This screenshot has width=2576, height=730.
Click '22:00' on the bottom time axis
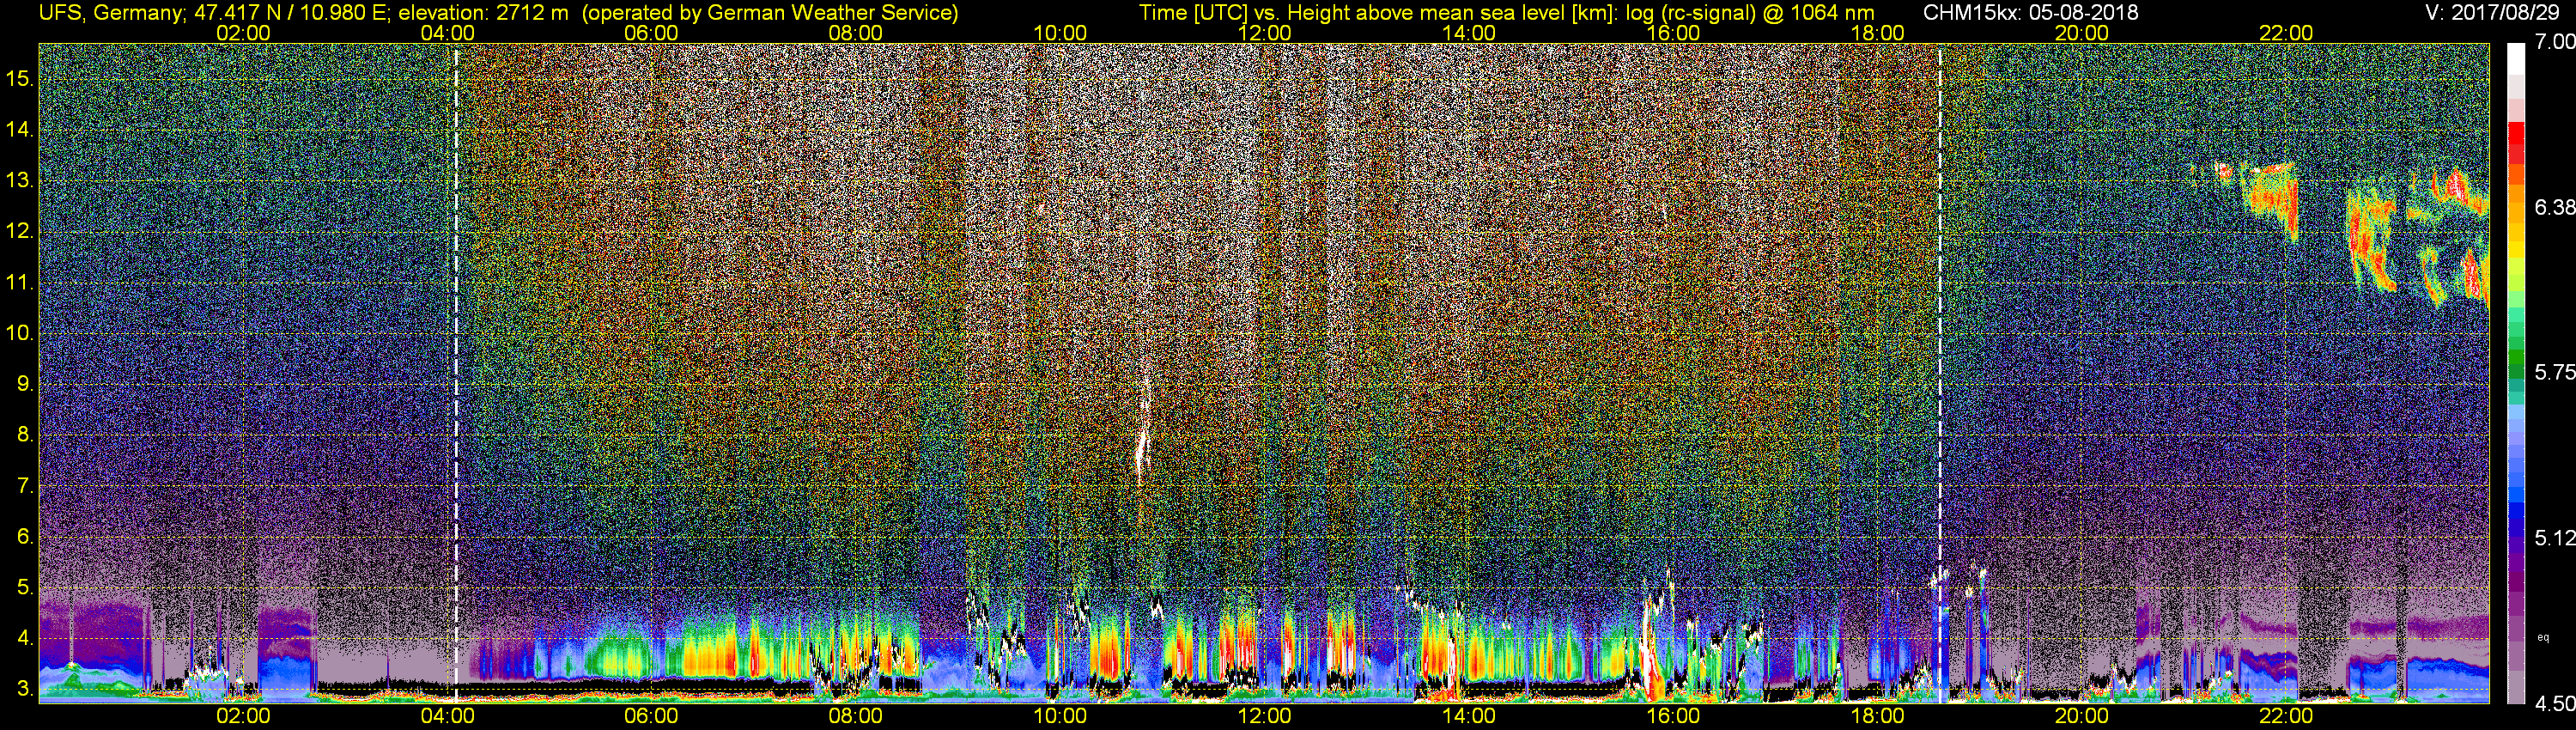pyautogui.click(x=2286, y=716)
